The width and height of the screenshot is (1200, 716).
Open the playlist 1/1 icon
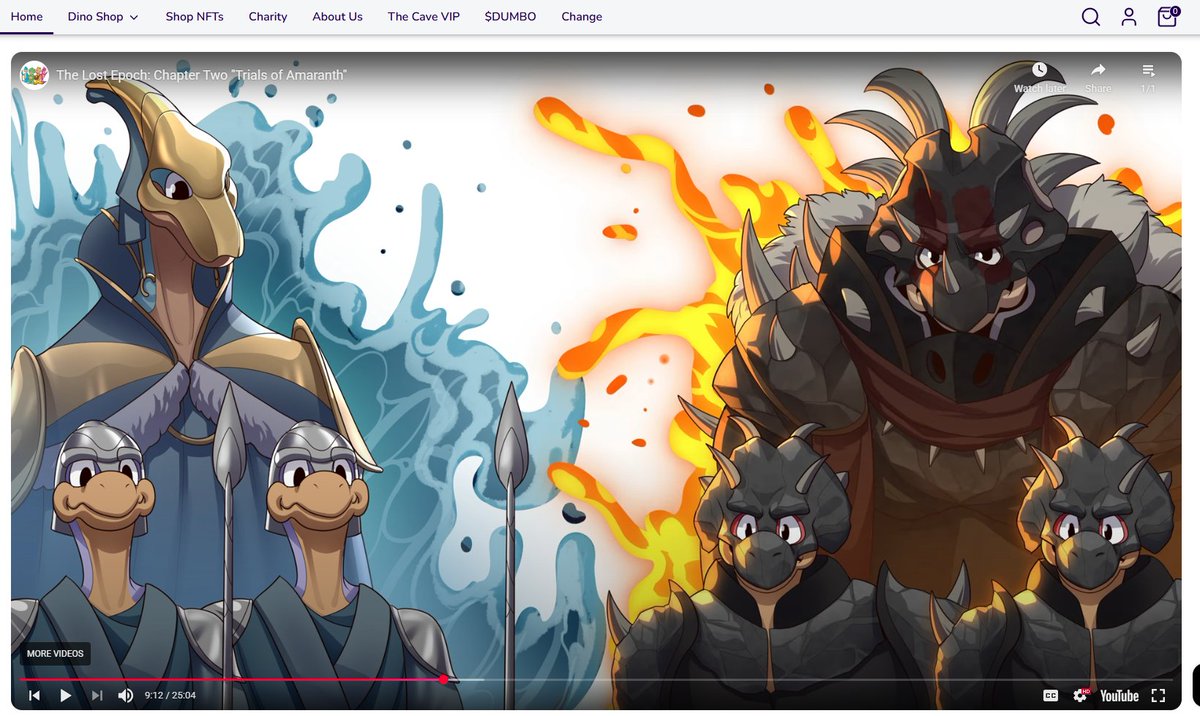point(1148,77)
